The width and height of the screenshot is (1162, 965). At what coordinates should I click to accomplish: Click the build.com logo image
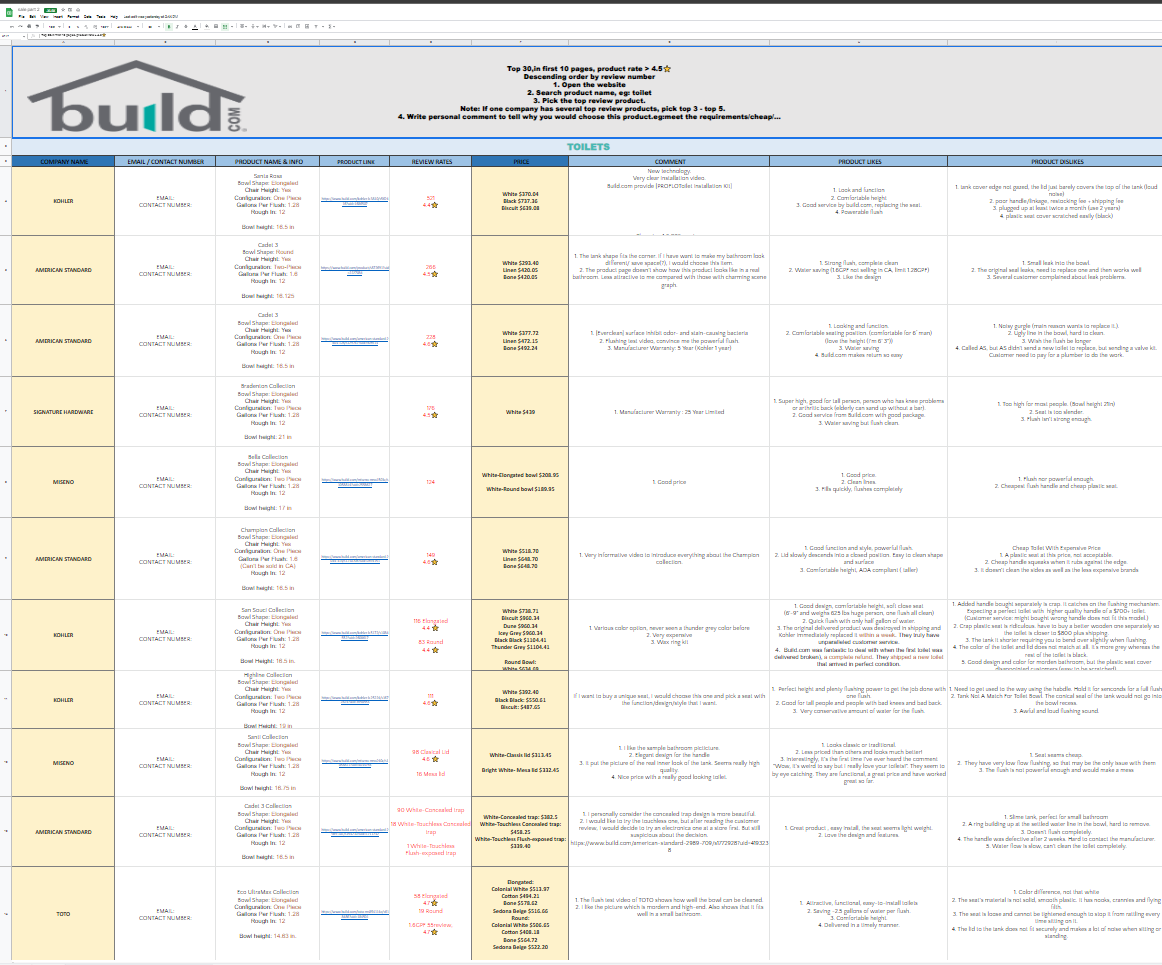pyautogui.click(x=136, y=97)
